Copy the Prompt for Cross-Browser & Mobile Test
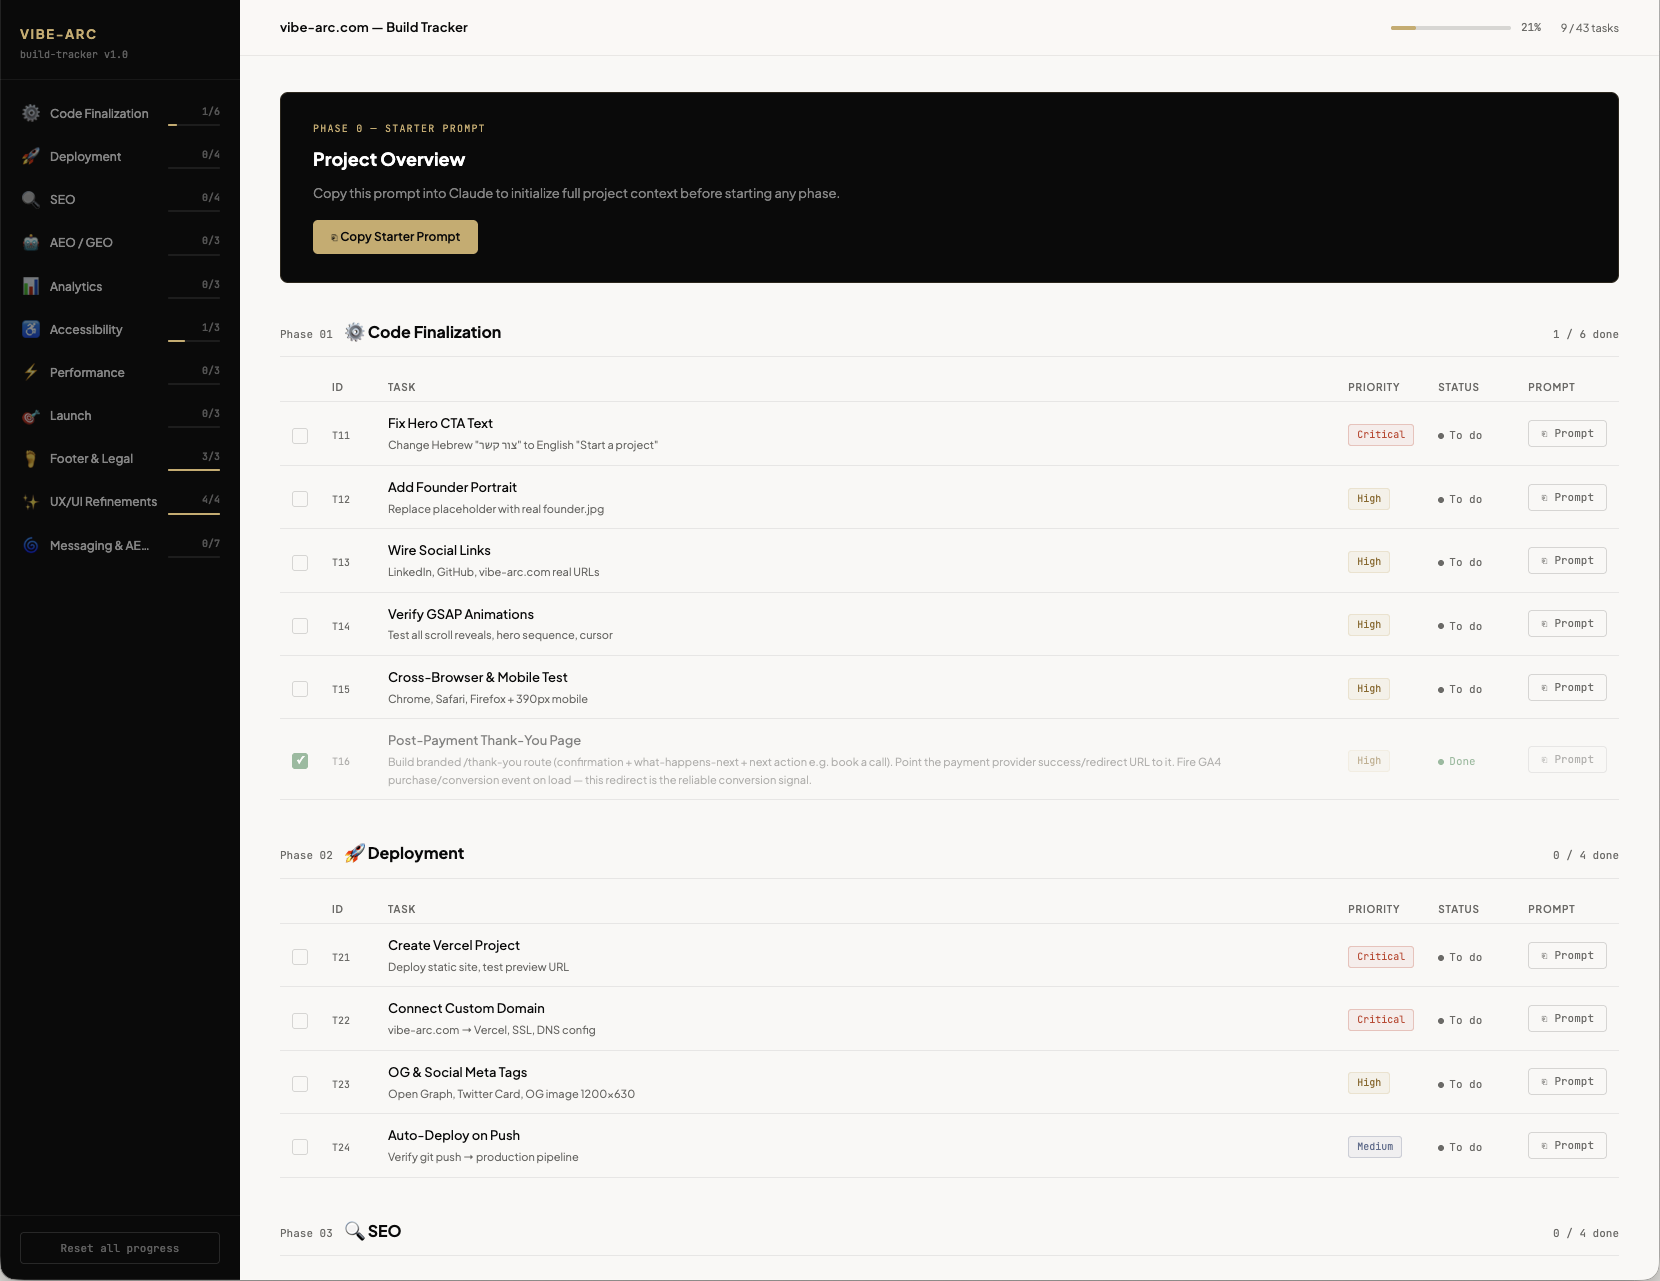This screenshot has width=1660, height=1281. pyautogui.click(x=1567, y=687)
